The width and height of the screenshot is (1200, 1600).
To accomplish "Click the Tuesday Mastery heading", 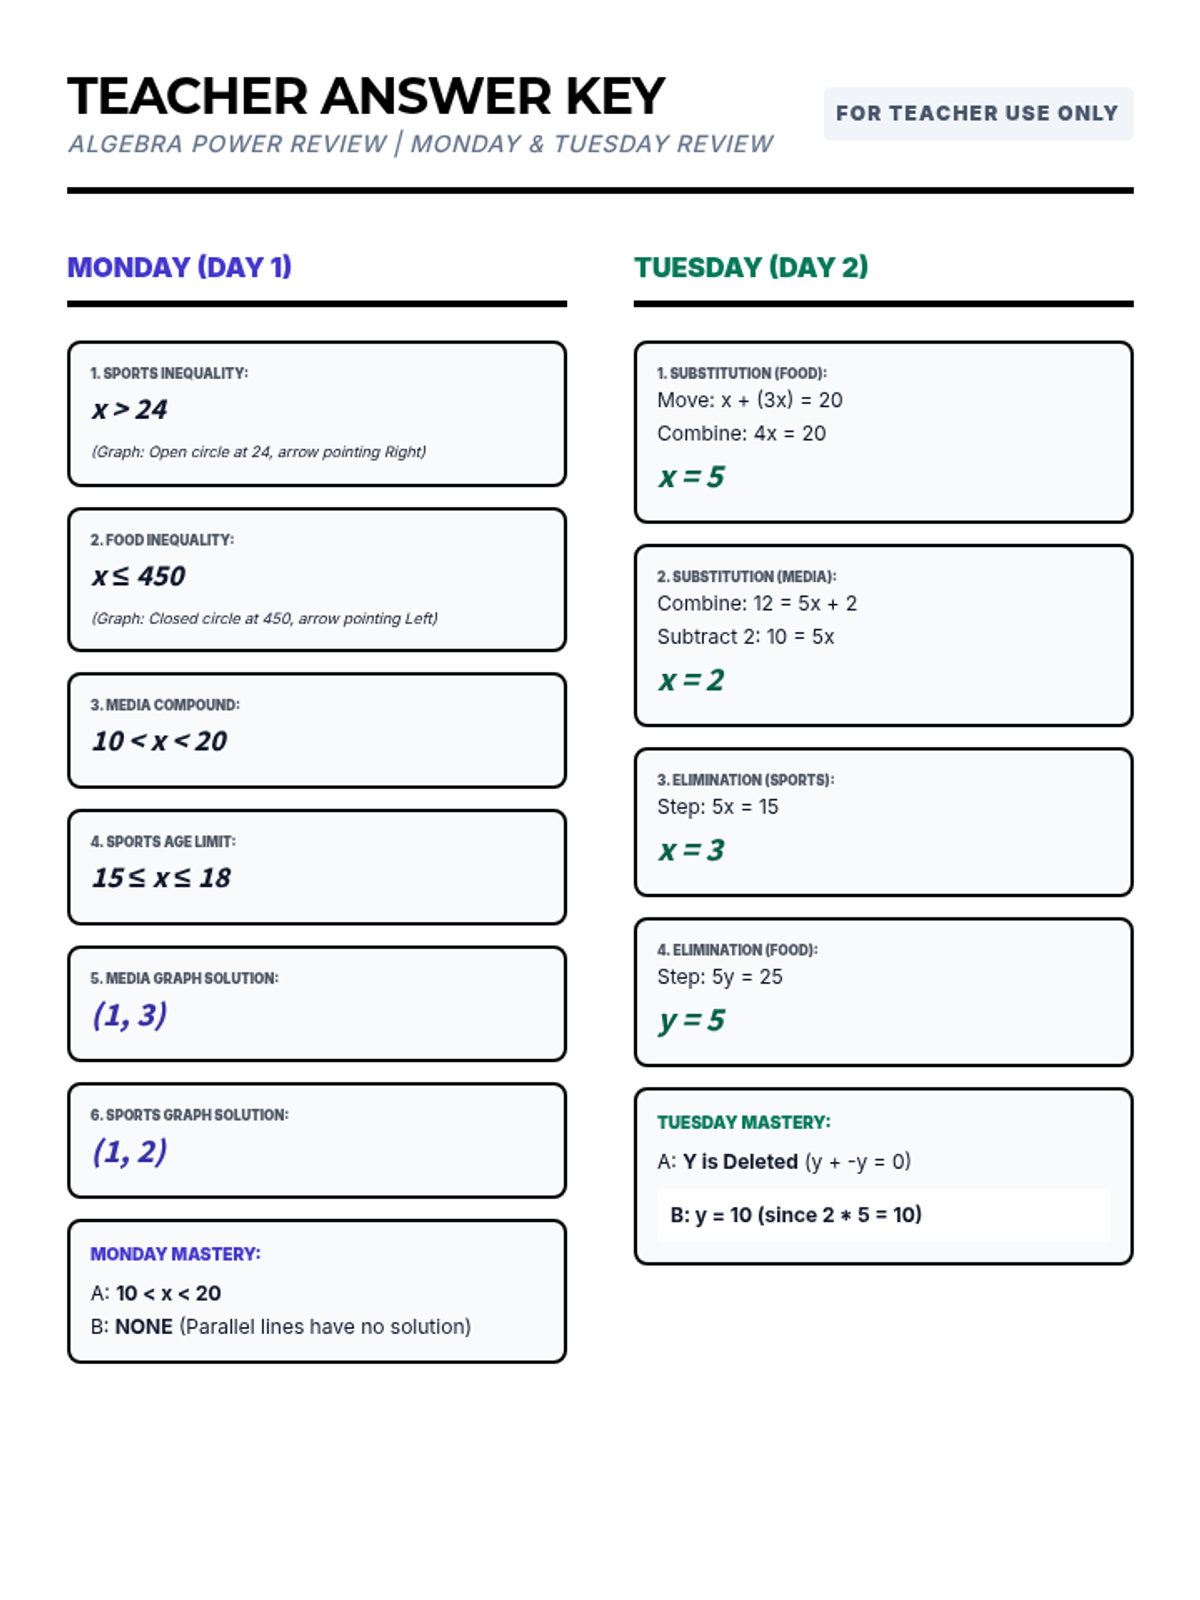I will [x=744, y=1122].
